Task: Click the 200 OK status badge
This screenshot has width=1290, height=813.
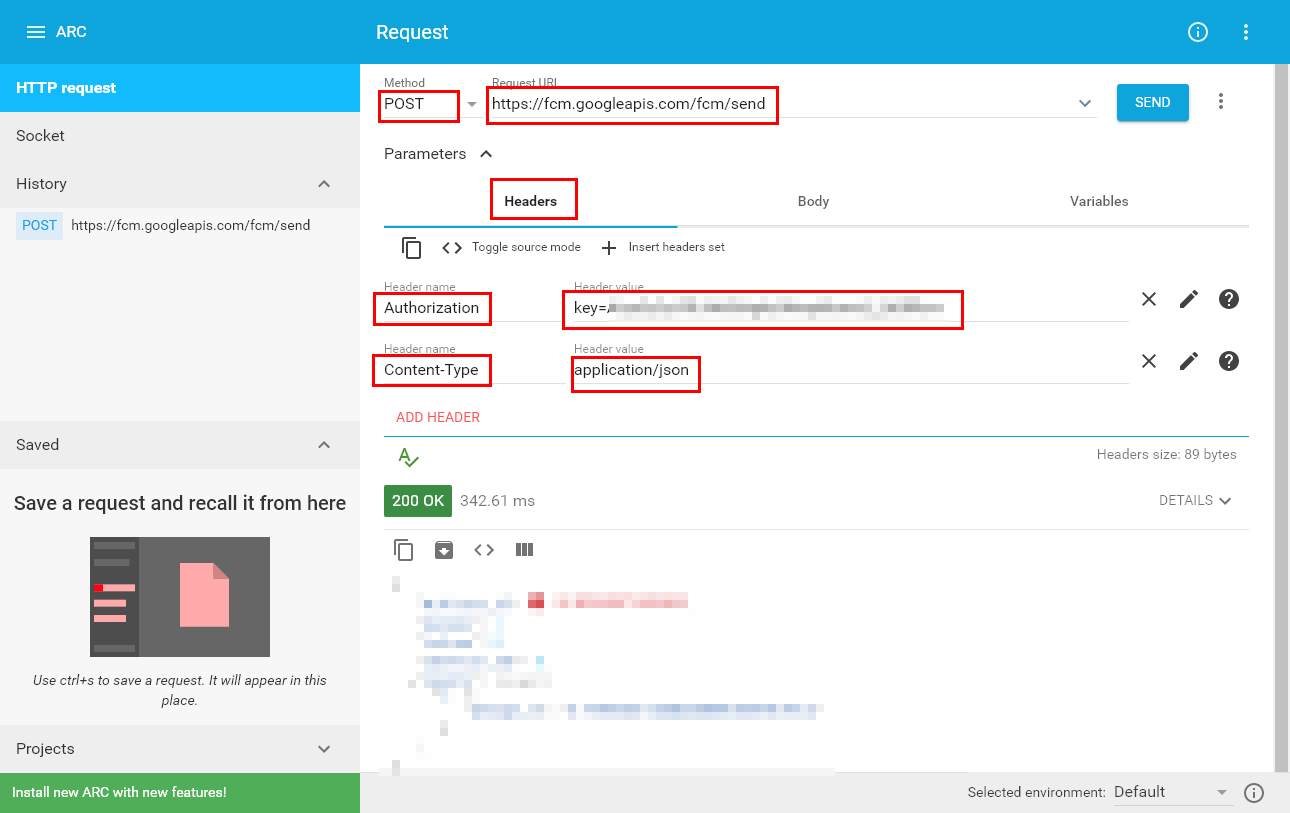Action: [x=418, y=500]
